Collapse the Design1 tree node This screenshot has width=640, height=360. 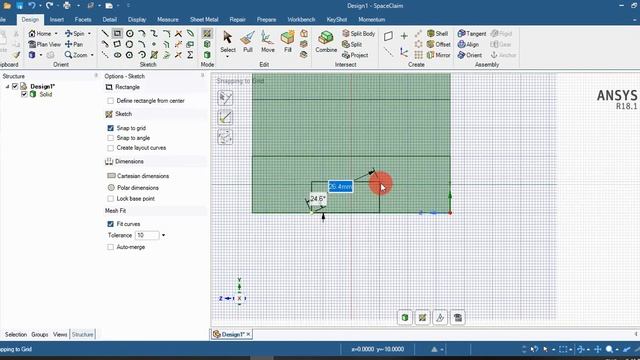click(x=7, y=87)
